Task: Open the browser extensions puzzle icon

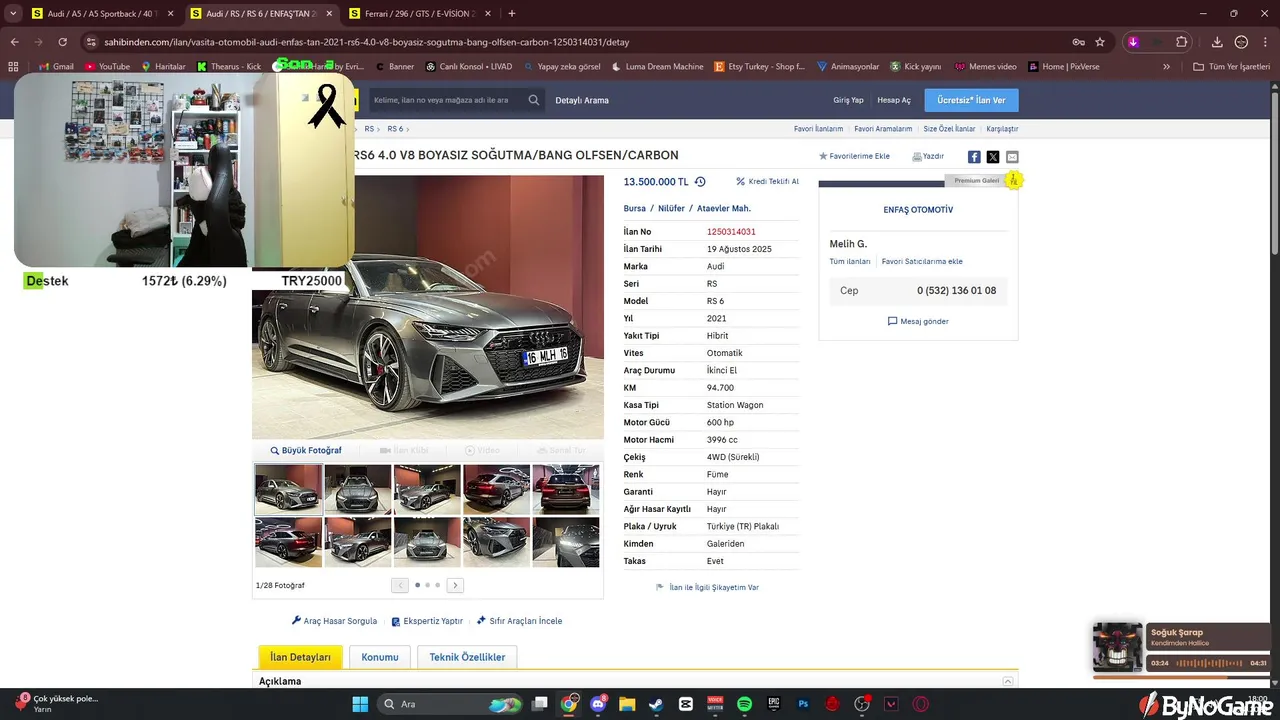Action: pyautogui.click(x=1182, y=42)
